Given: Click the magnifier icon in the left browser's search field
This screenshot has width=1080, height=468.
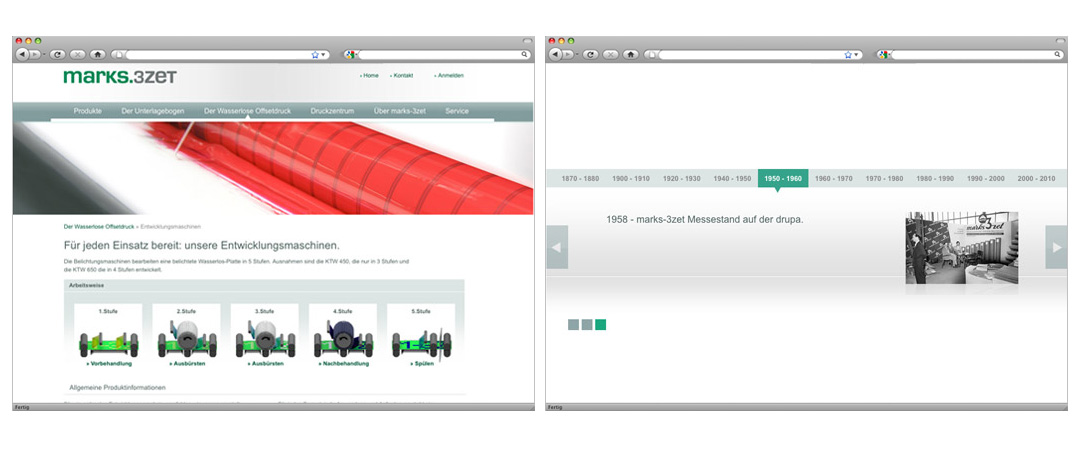Looking at the screenshot, I should [524, 54].
